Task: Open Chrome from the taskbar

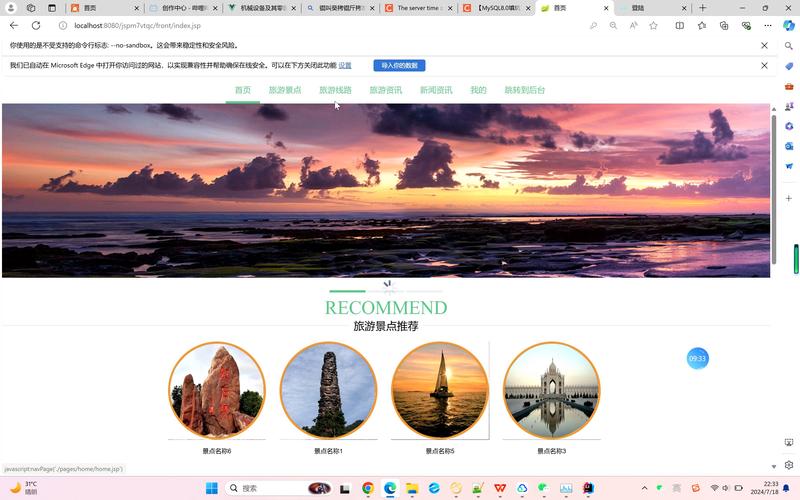Action: (368, 488)
